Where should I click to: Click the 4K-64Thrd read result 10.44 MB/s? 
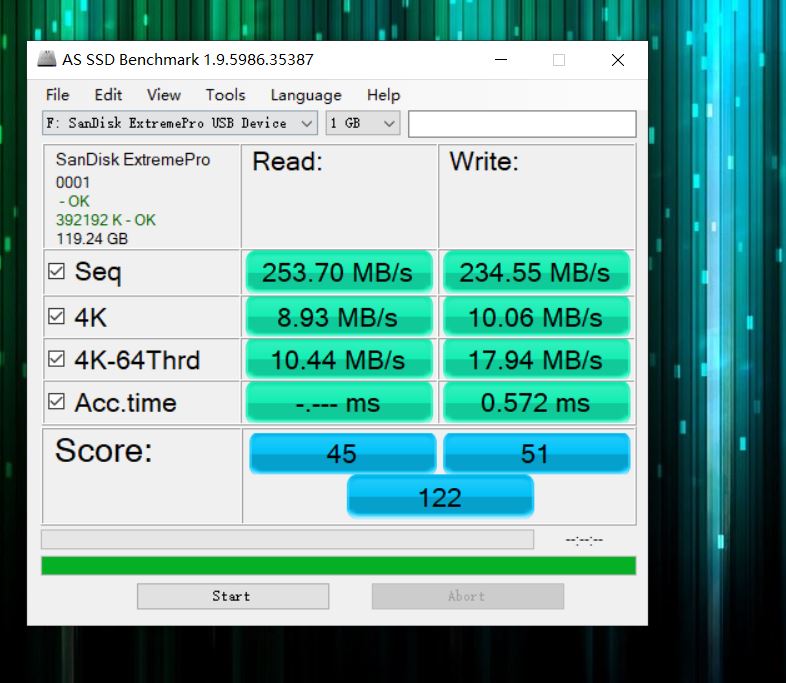pos(339,359)
